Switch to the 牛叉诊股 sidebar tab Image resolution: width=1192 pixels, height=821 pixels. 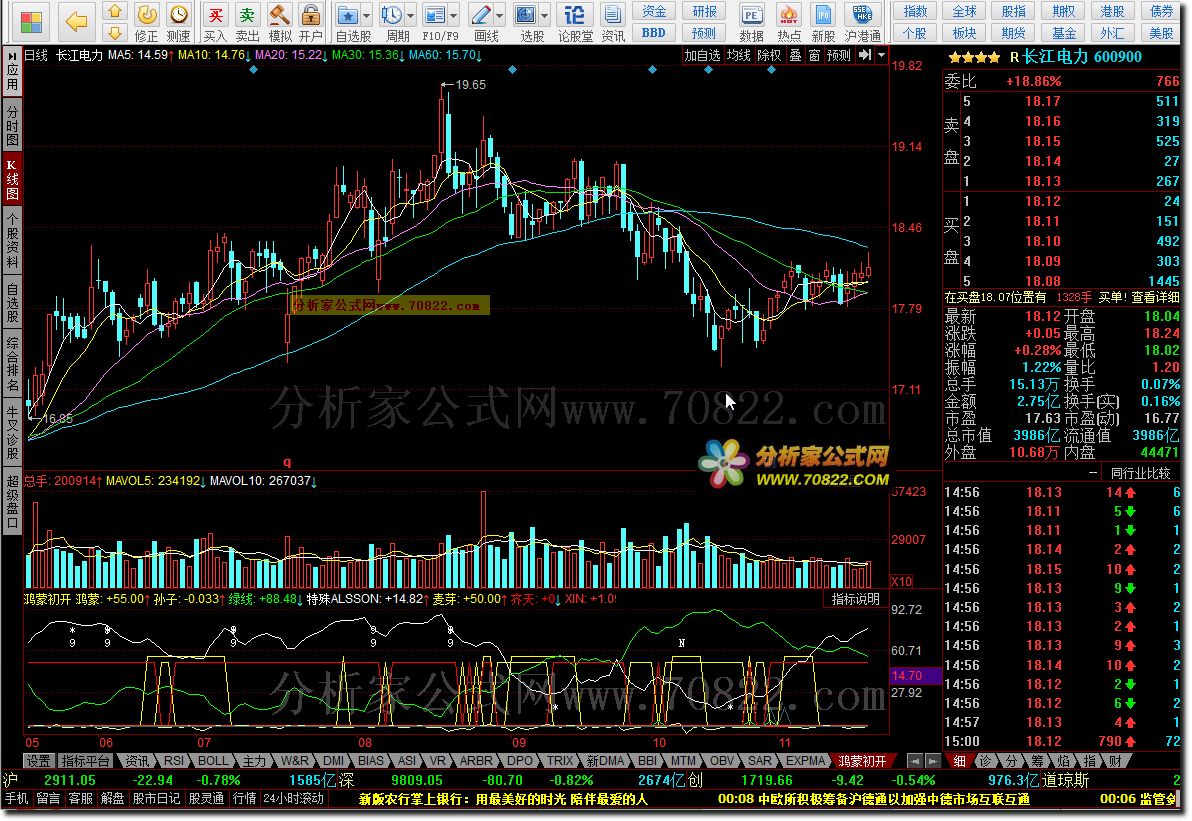pyautogui.click(x=12, y=432)
